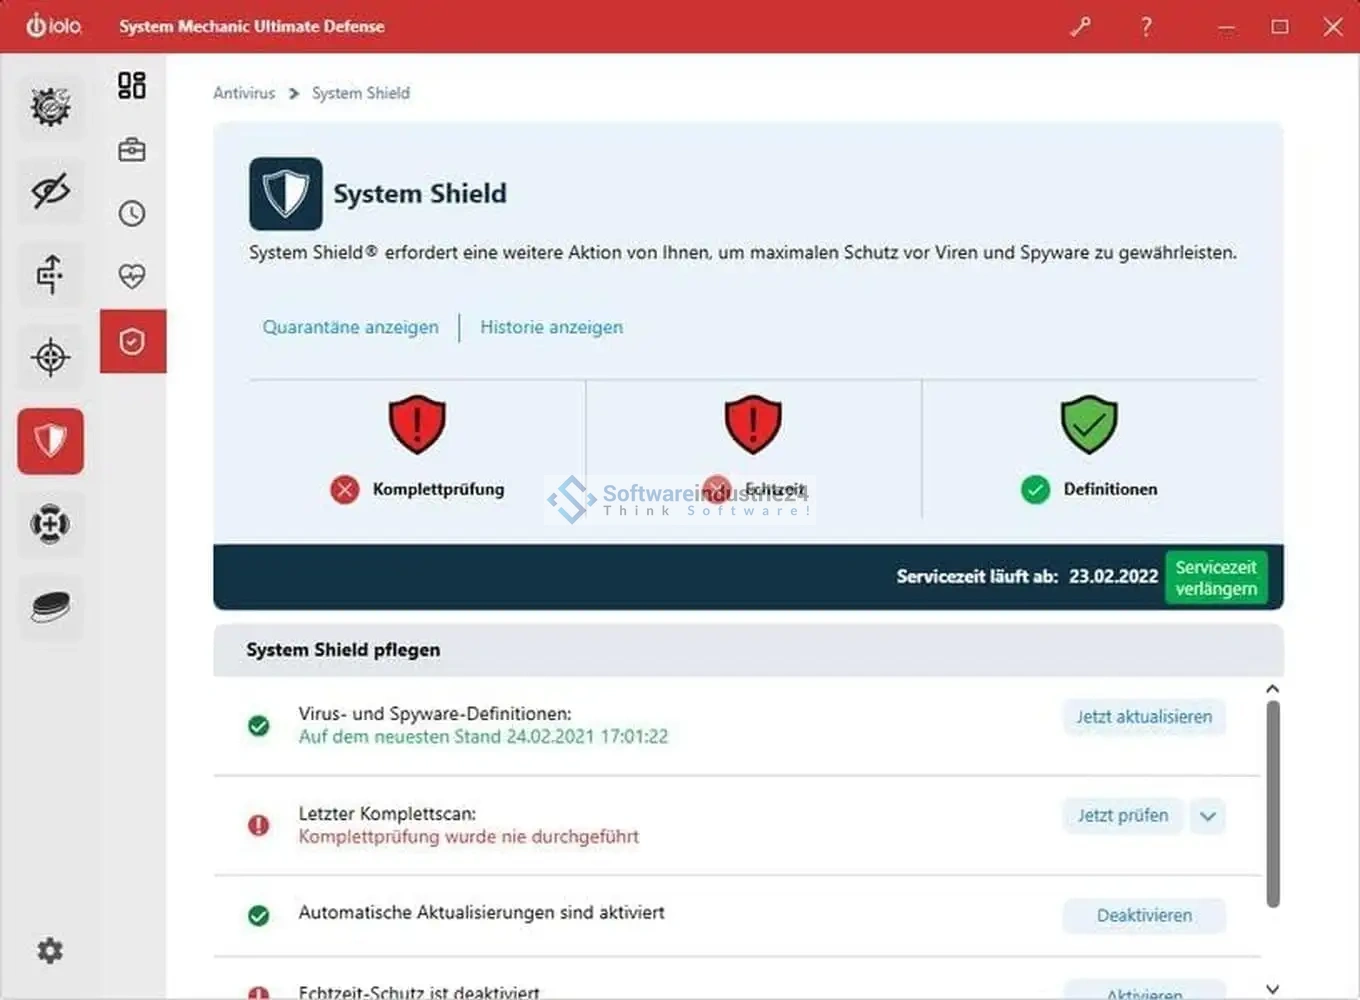Open the lifebuoy recovery icon in sidebar
Screen dimensions: 1360x1000
pos(50,524)
